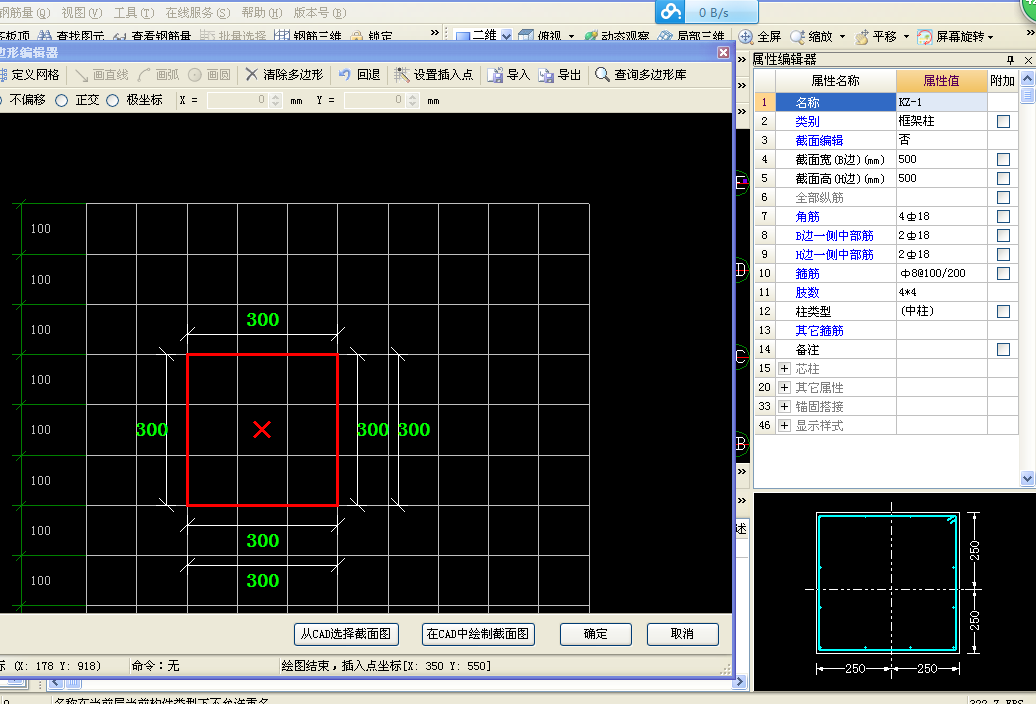Tick the 附加 checkbox for 截面高 row
Image resolution: width=1036 pixels, height=704 pixels.
click(x=1003, y=178)
